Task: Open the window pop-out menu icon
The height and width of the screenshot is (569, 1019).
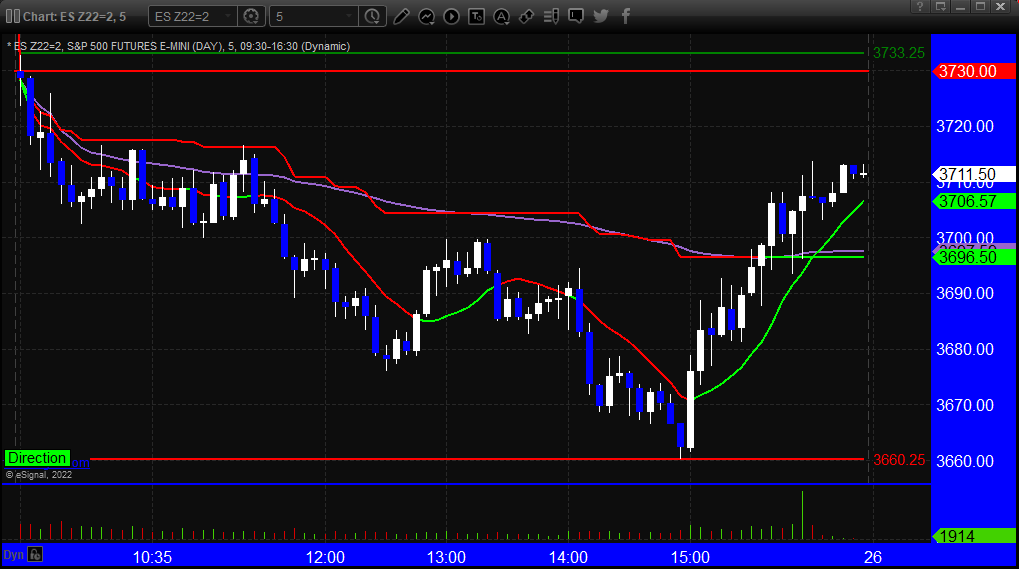Action: 940,6
